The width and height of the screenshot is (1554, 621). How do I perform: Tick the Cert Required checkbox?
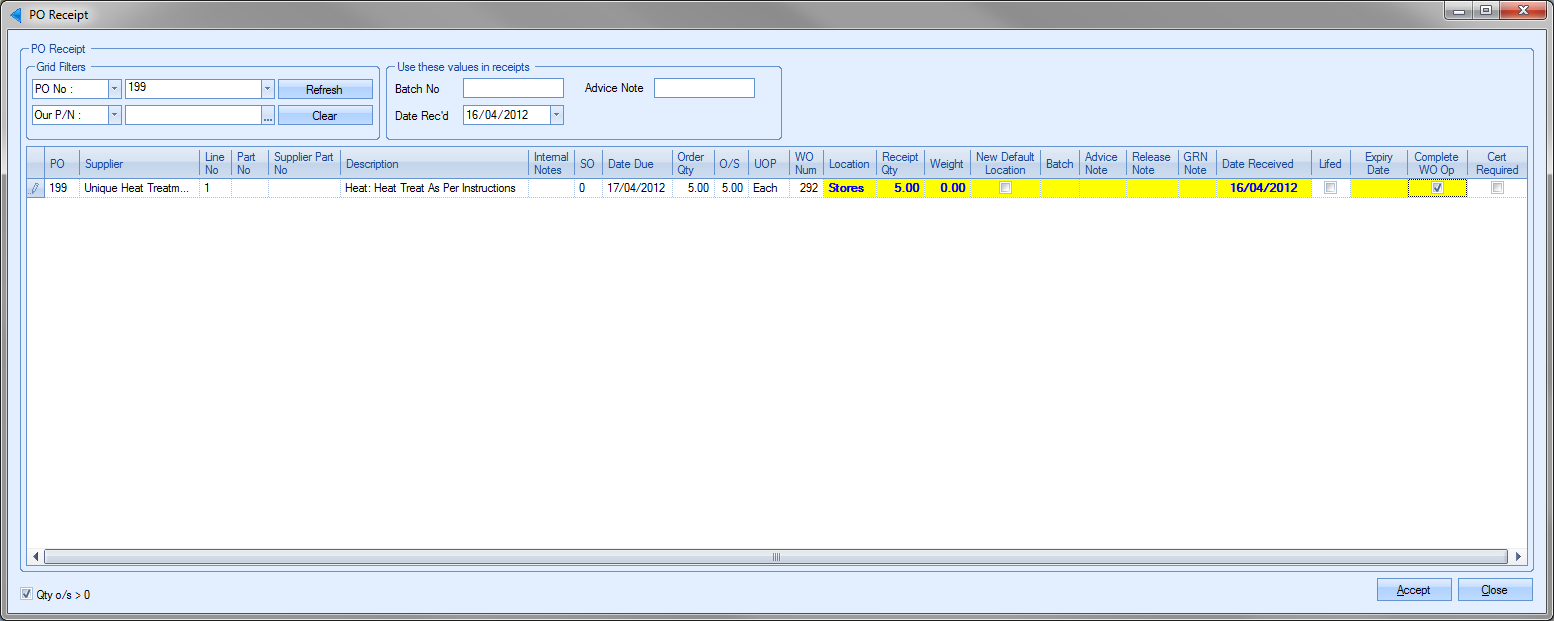pos(1497,188)
